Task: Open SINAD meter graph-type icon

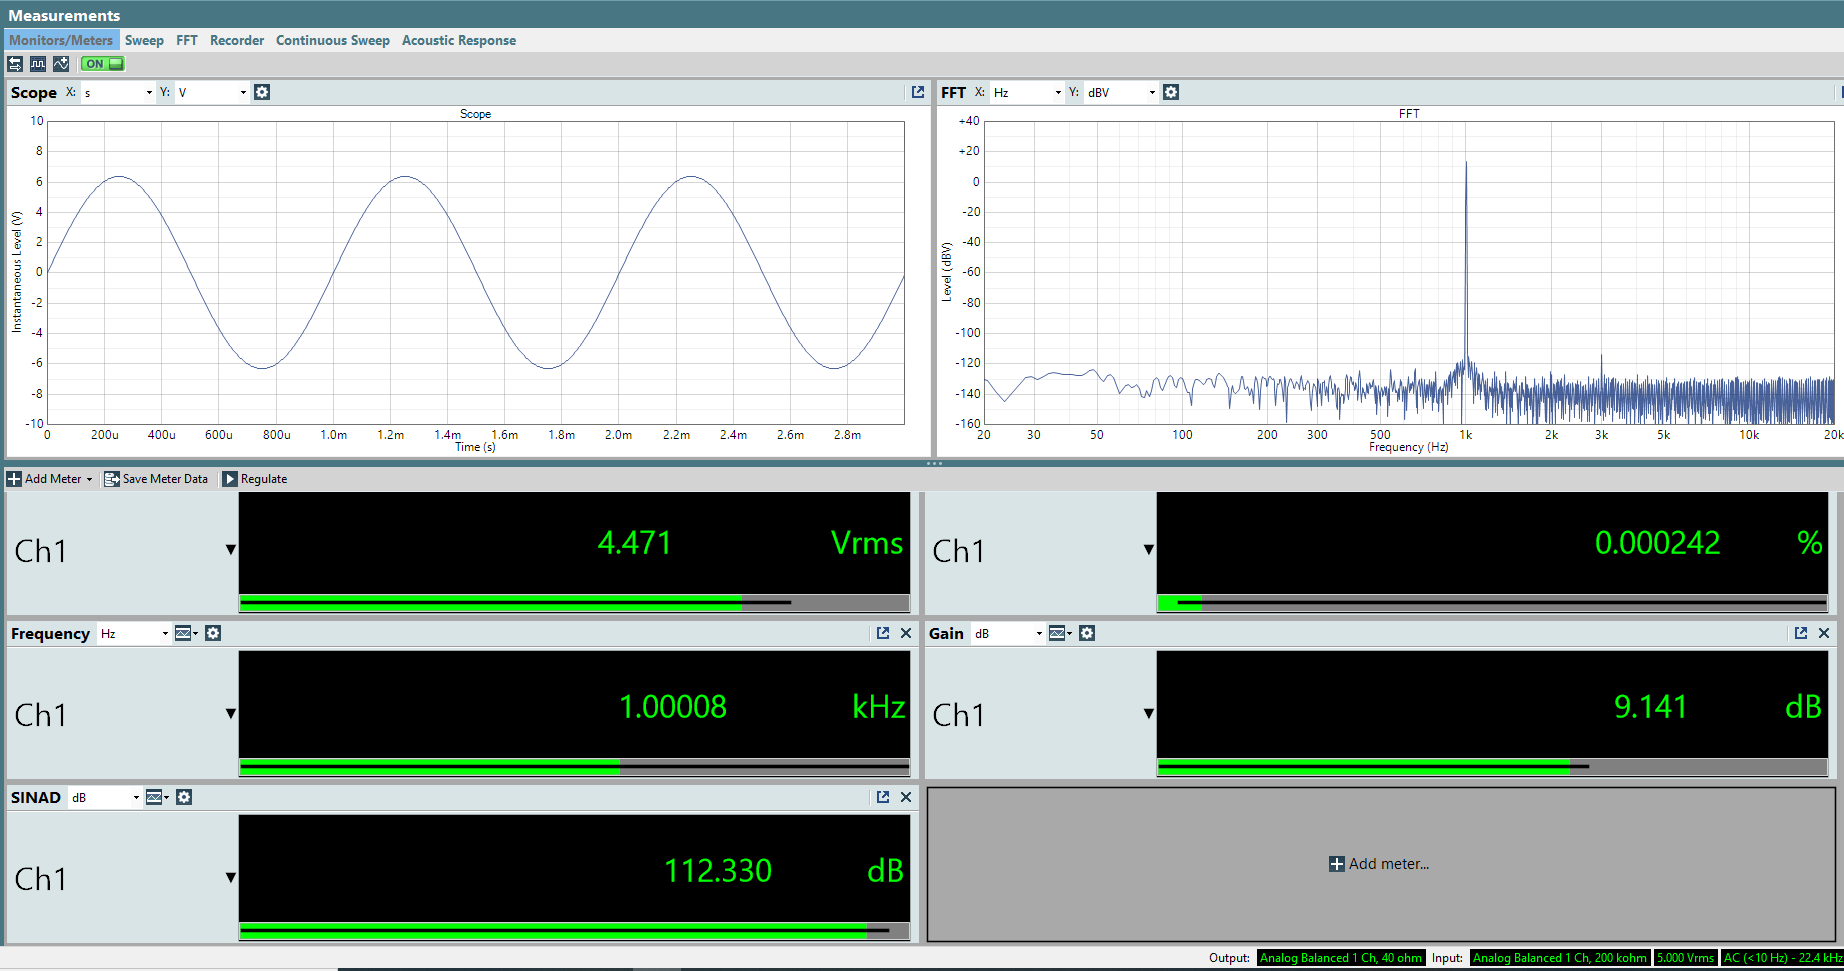Action: (x=157, y=797)
